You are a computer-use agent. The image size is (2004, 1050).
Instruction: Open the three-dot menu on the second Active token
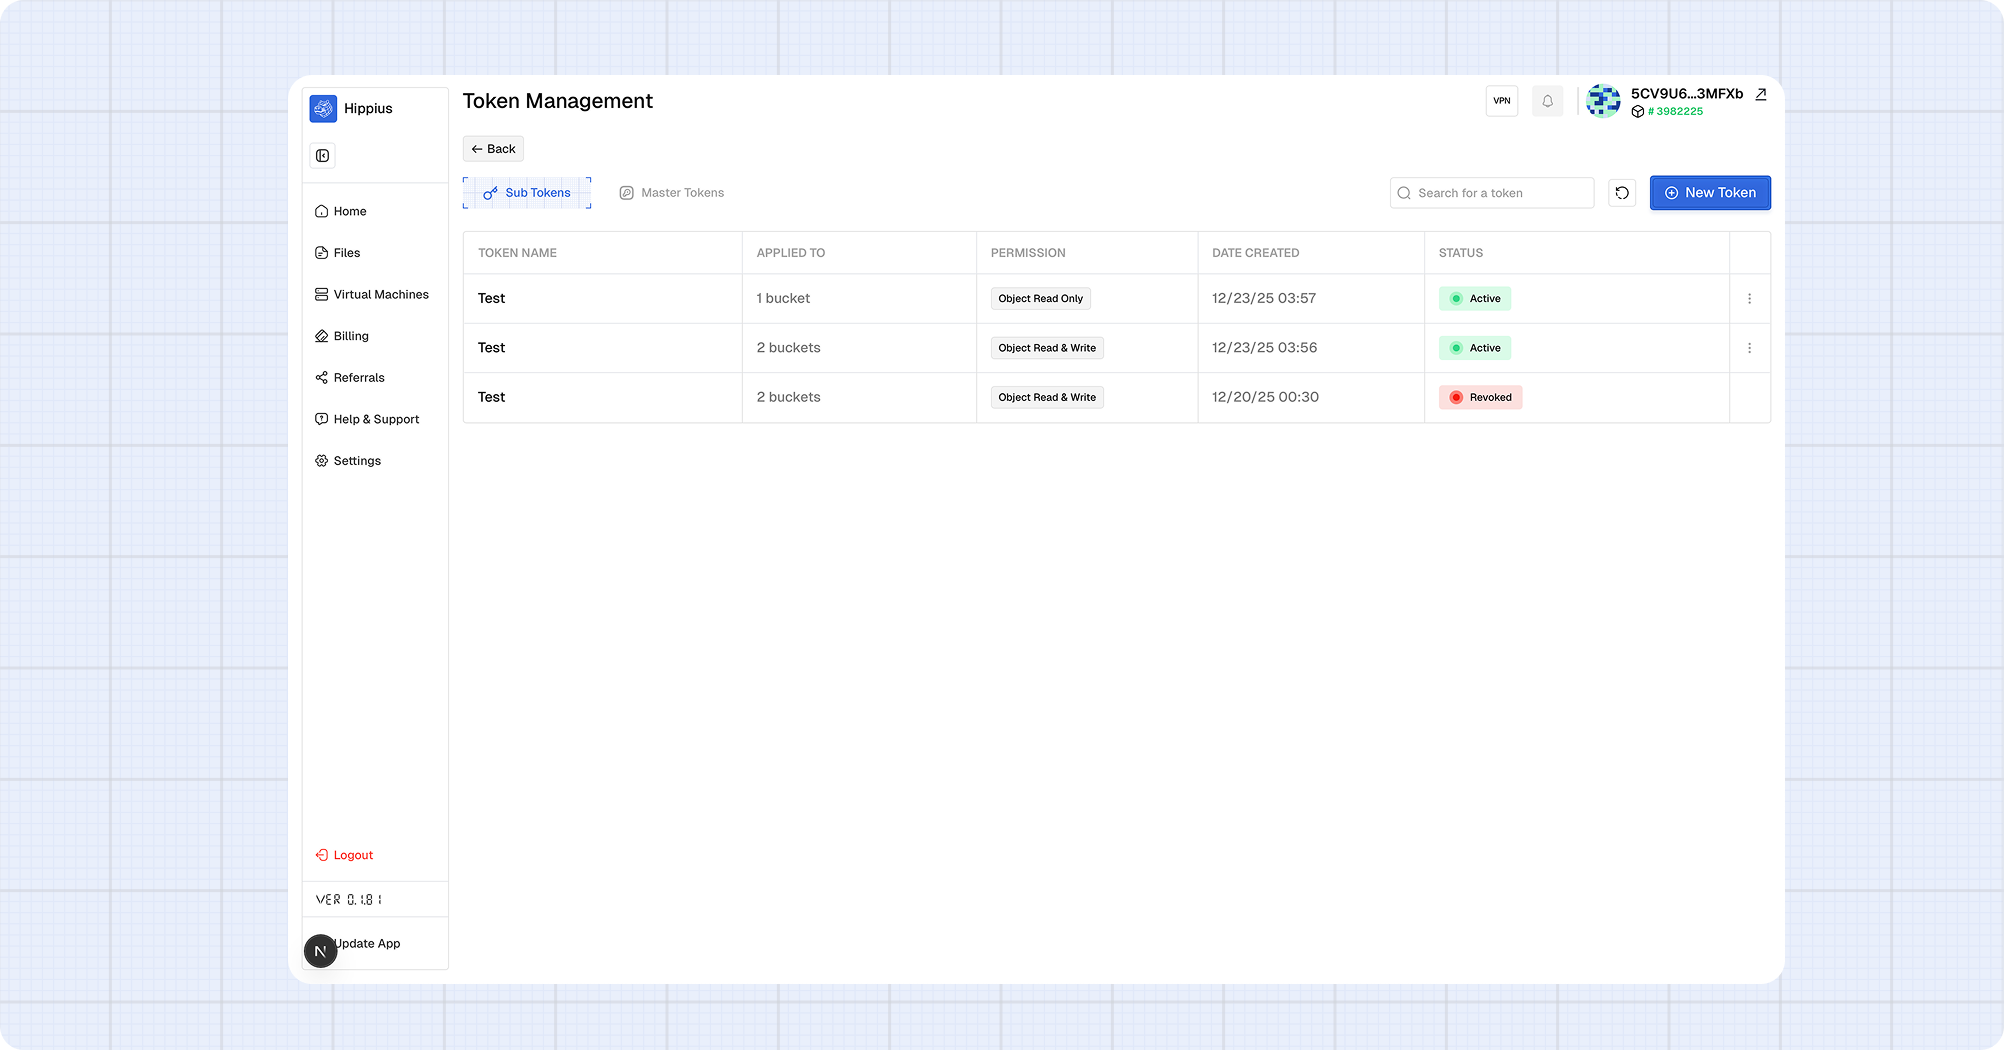[x=1749, y=347]
